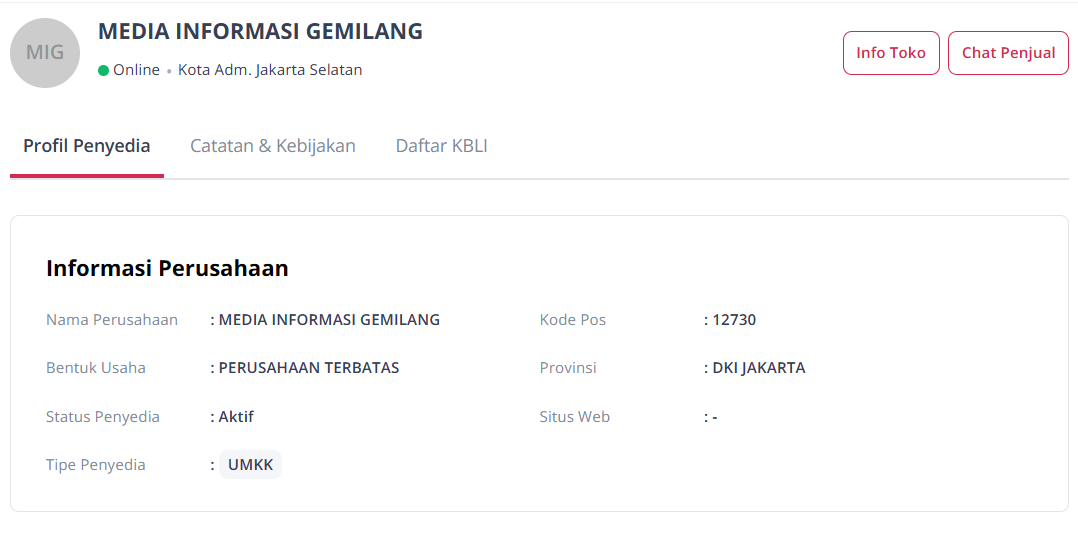Image resolution: width=1078 pixels, height=544 pixels.
Task: Click the Kota Adm. Jakarta Selatan location
Action: [270, 70]
